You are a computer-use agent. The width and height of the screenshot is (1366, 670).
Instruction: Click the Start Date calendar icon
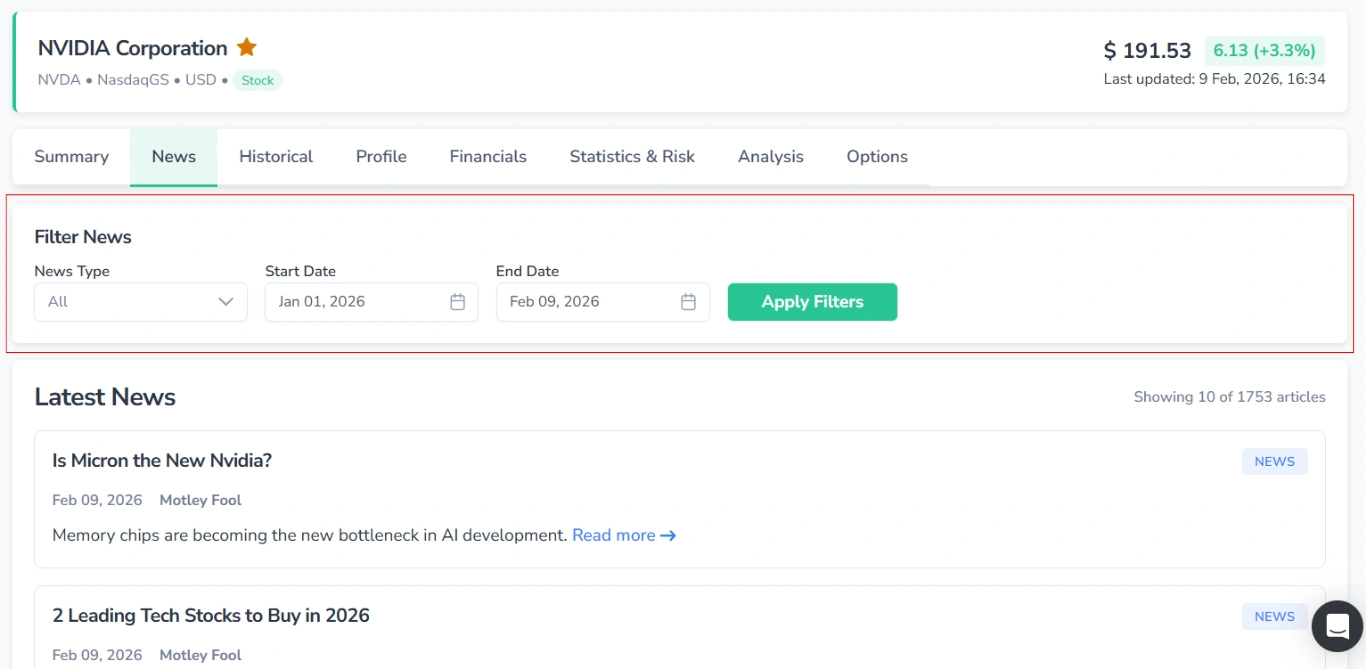pos(457,302)
